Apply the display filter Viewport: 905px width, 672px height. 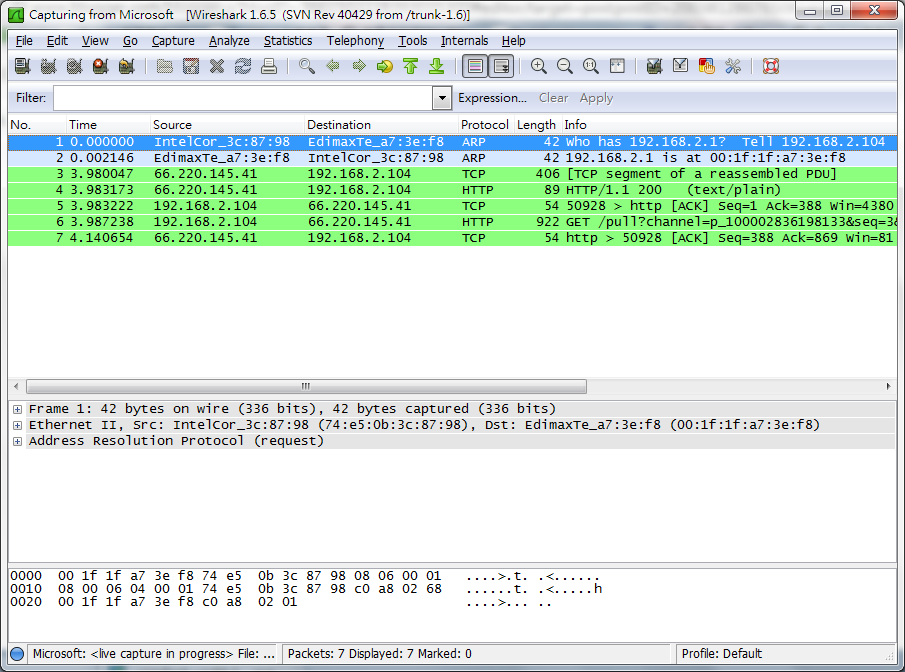[x=596, y=98]
